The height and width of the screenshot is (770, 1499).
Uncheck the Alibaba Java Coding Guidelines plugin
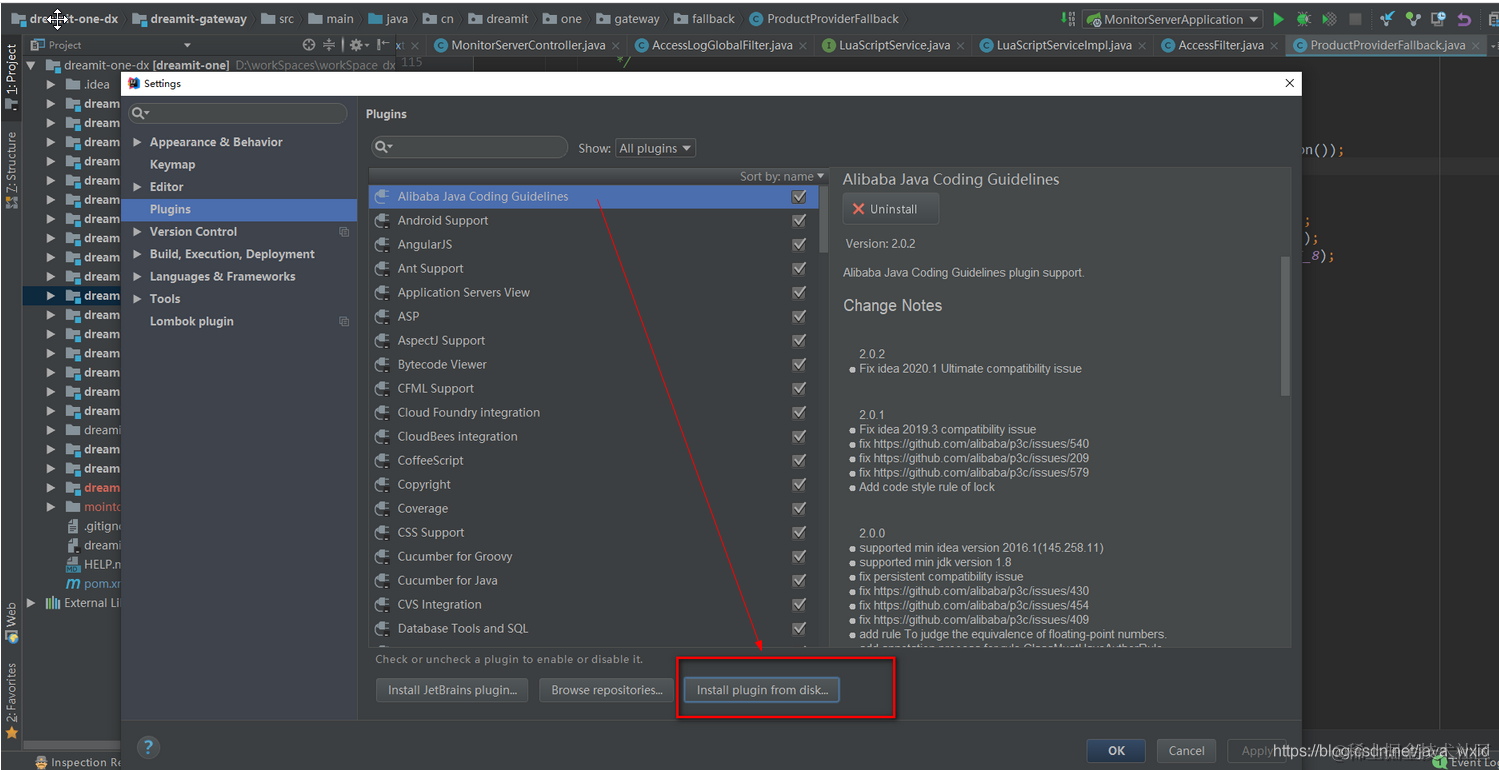pos(798,197)
